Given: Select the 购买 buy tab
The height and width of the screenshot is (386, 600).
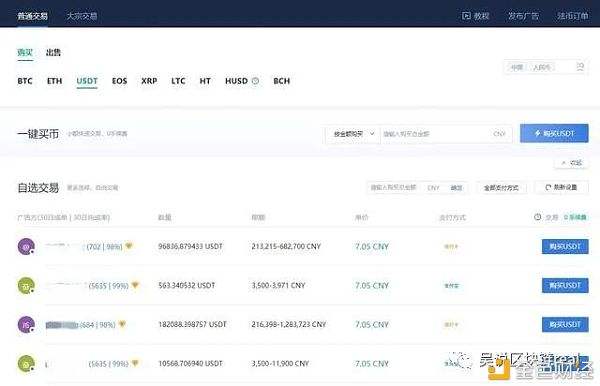Looking at the screenshot, I should point(25,52).
